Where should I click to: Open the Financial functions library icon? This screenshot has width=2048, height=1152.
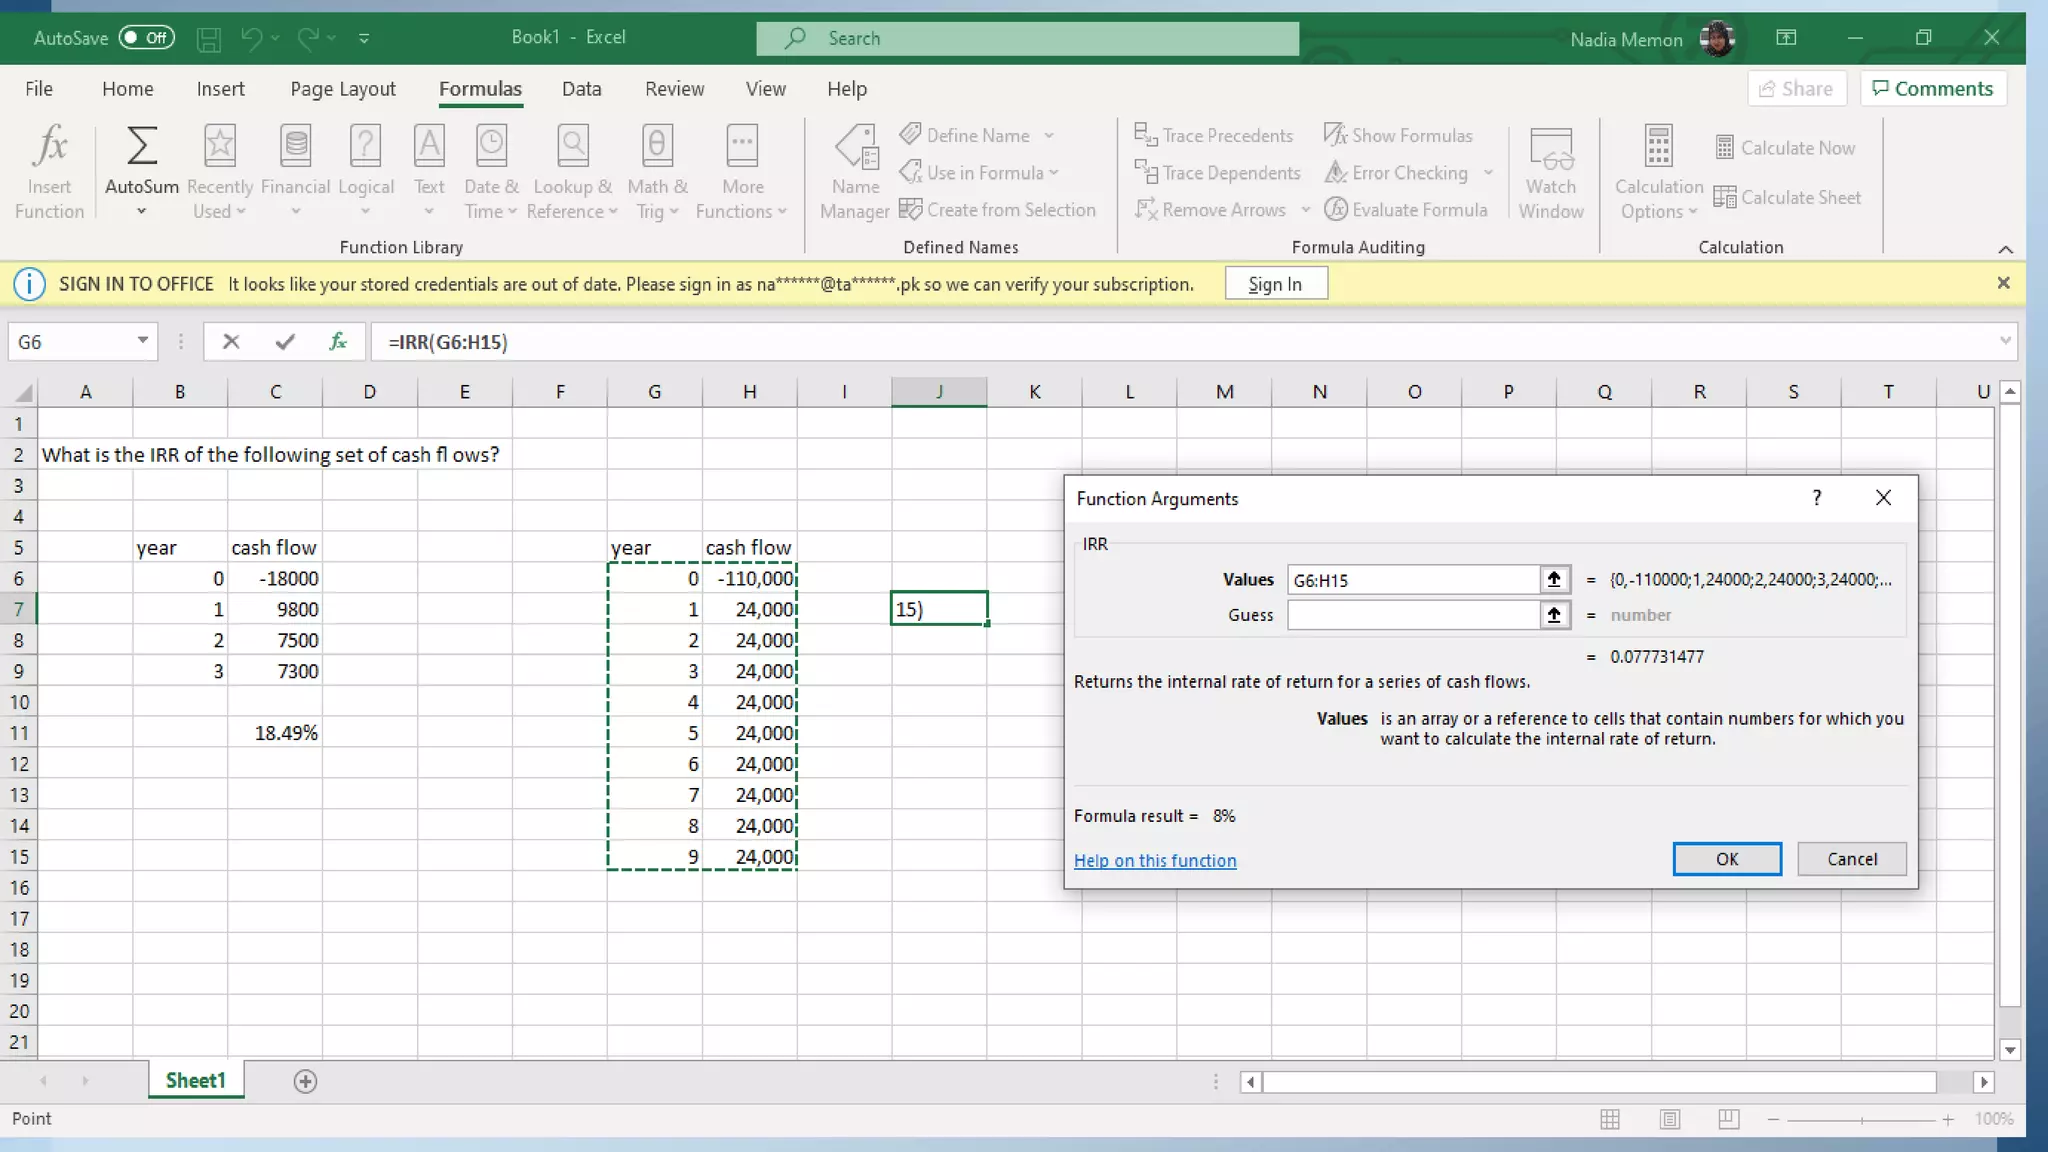click(x=295, y=147)
